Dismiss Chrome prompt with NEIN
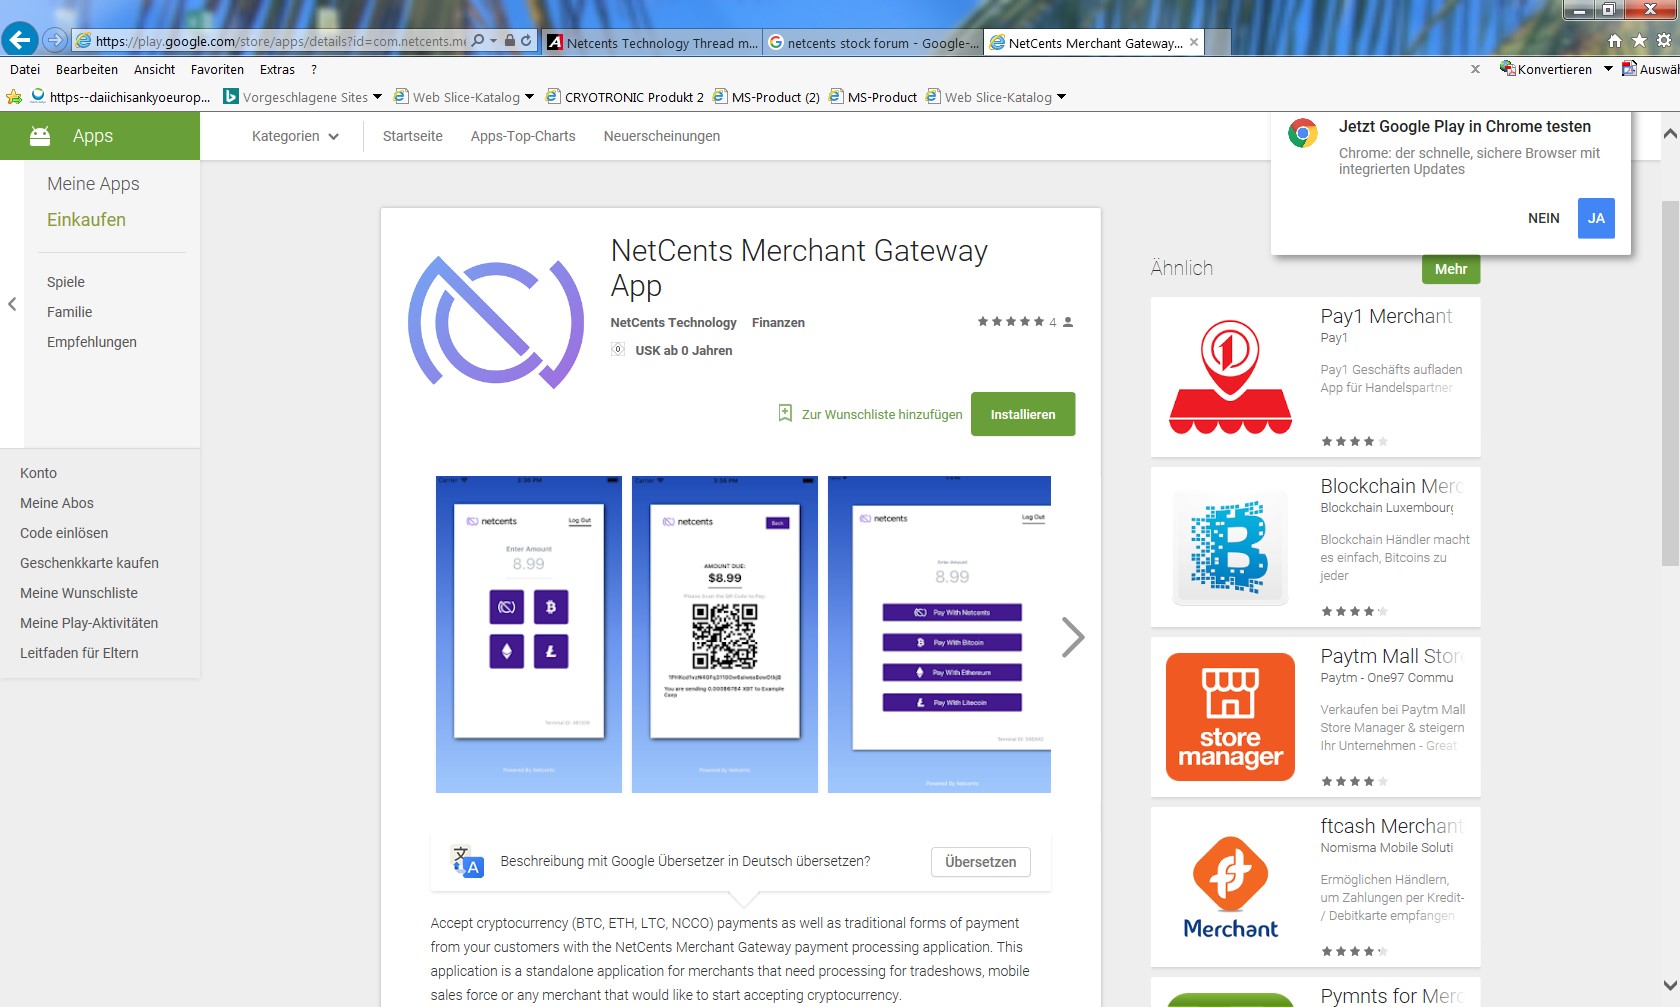 pos(1543,218)
